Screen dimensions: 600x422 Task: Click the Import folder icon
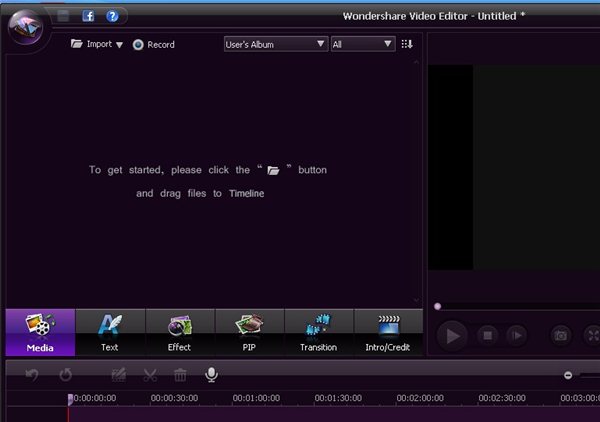77,44
